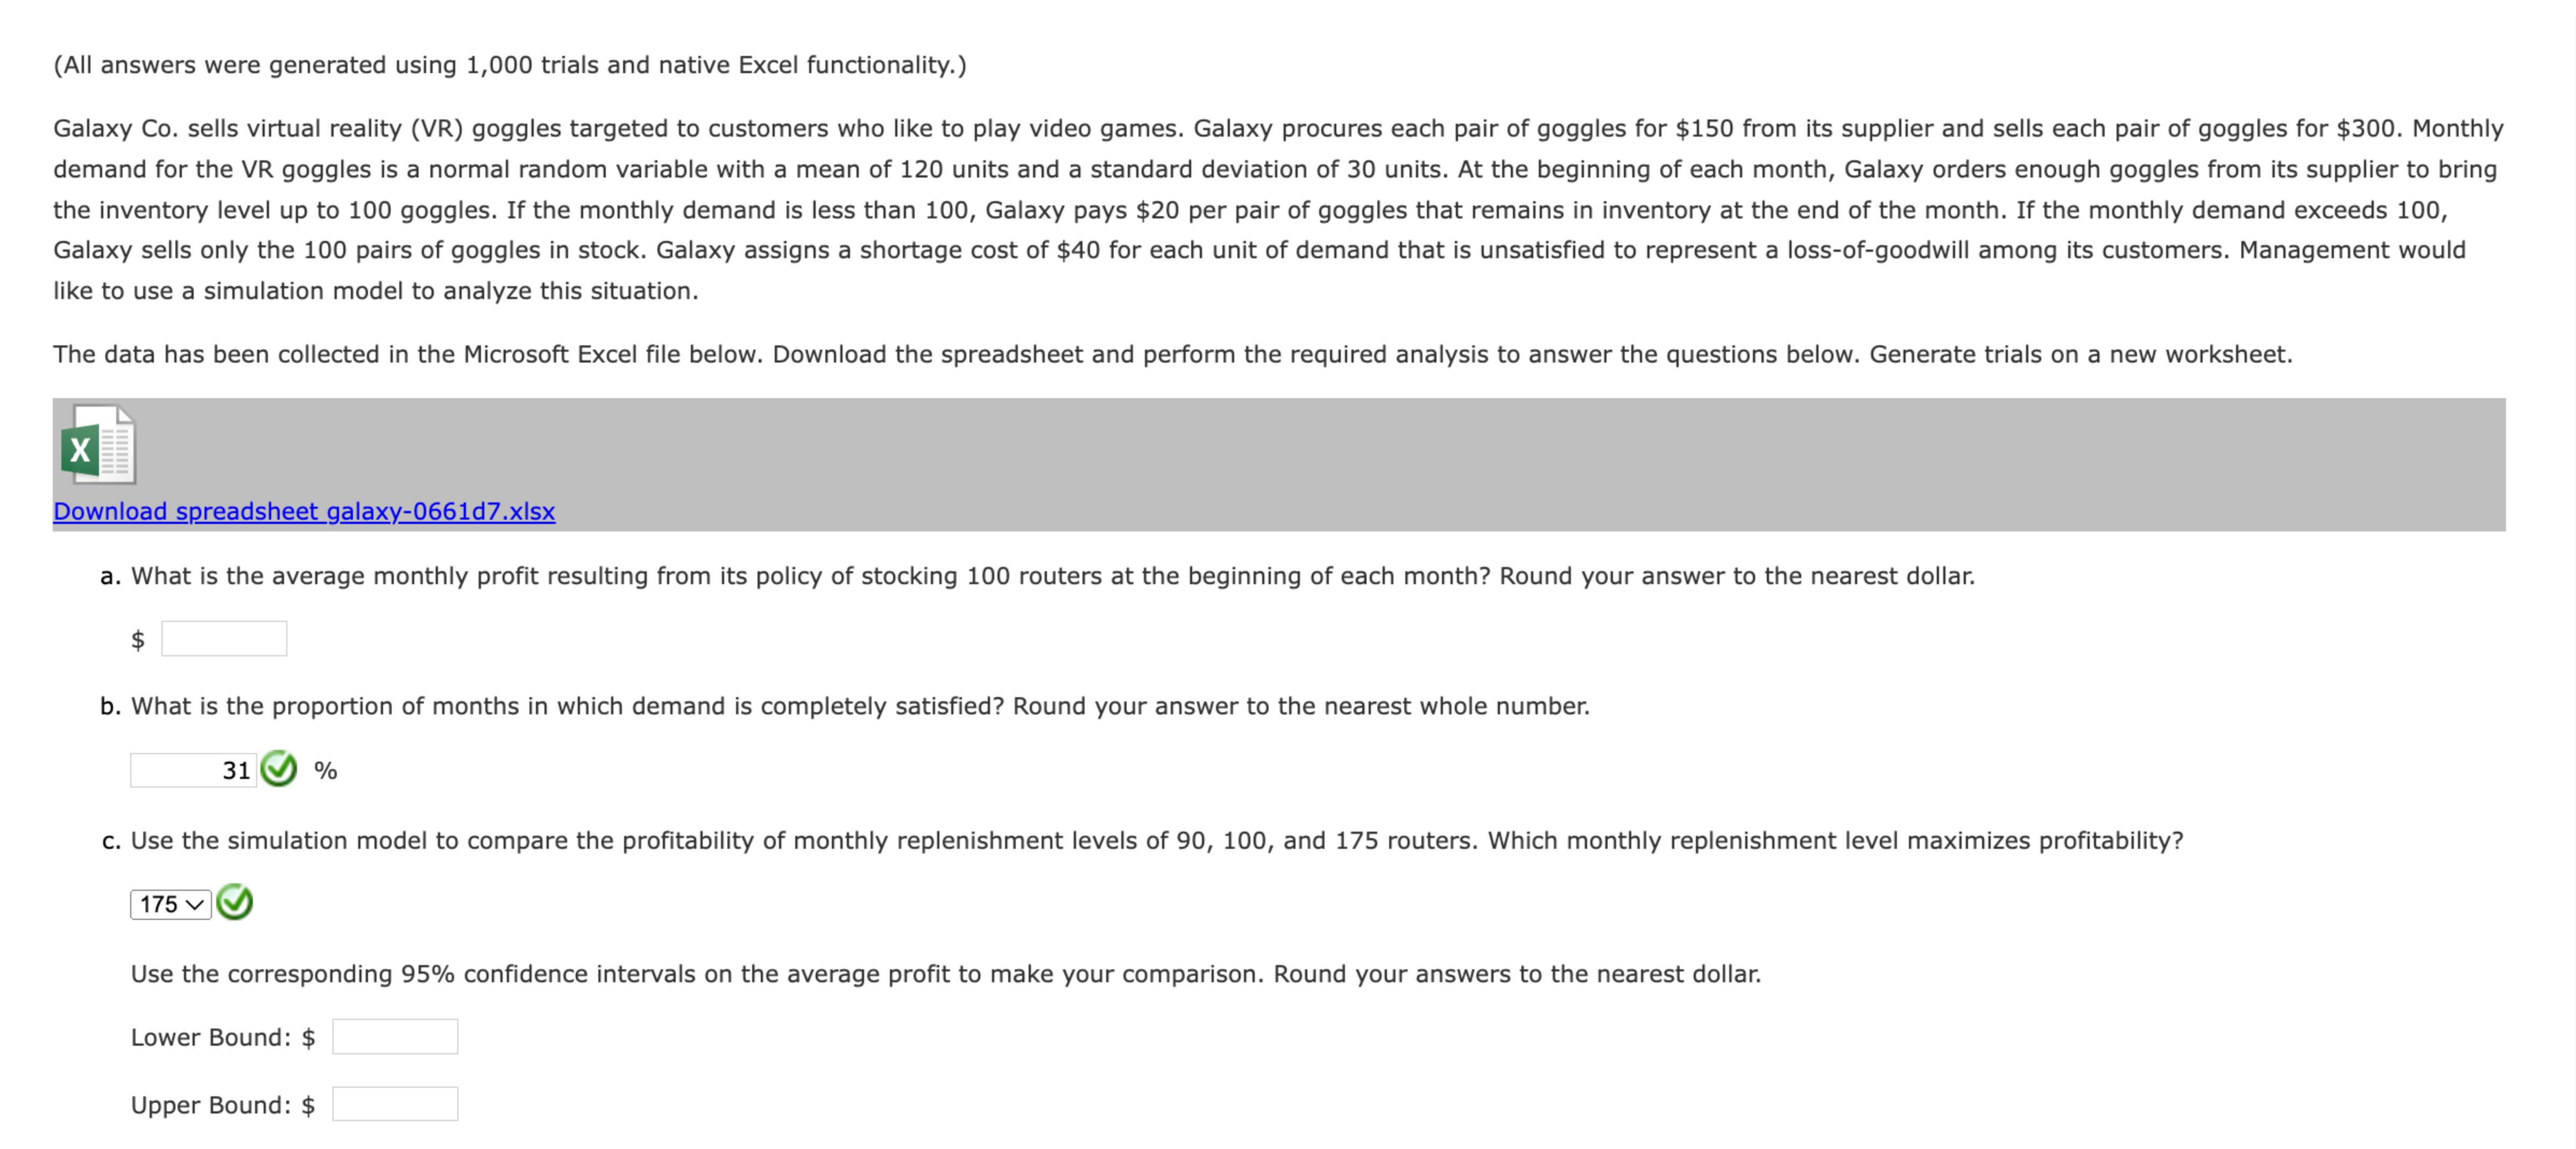The height and width of the screenshot is (1149, 2576).
Task: Click the Download spreadsheet hyperlink text
Action: pos(303,510)
